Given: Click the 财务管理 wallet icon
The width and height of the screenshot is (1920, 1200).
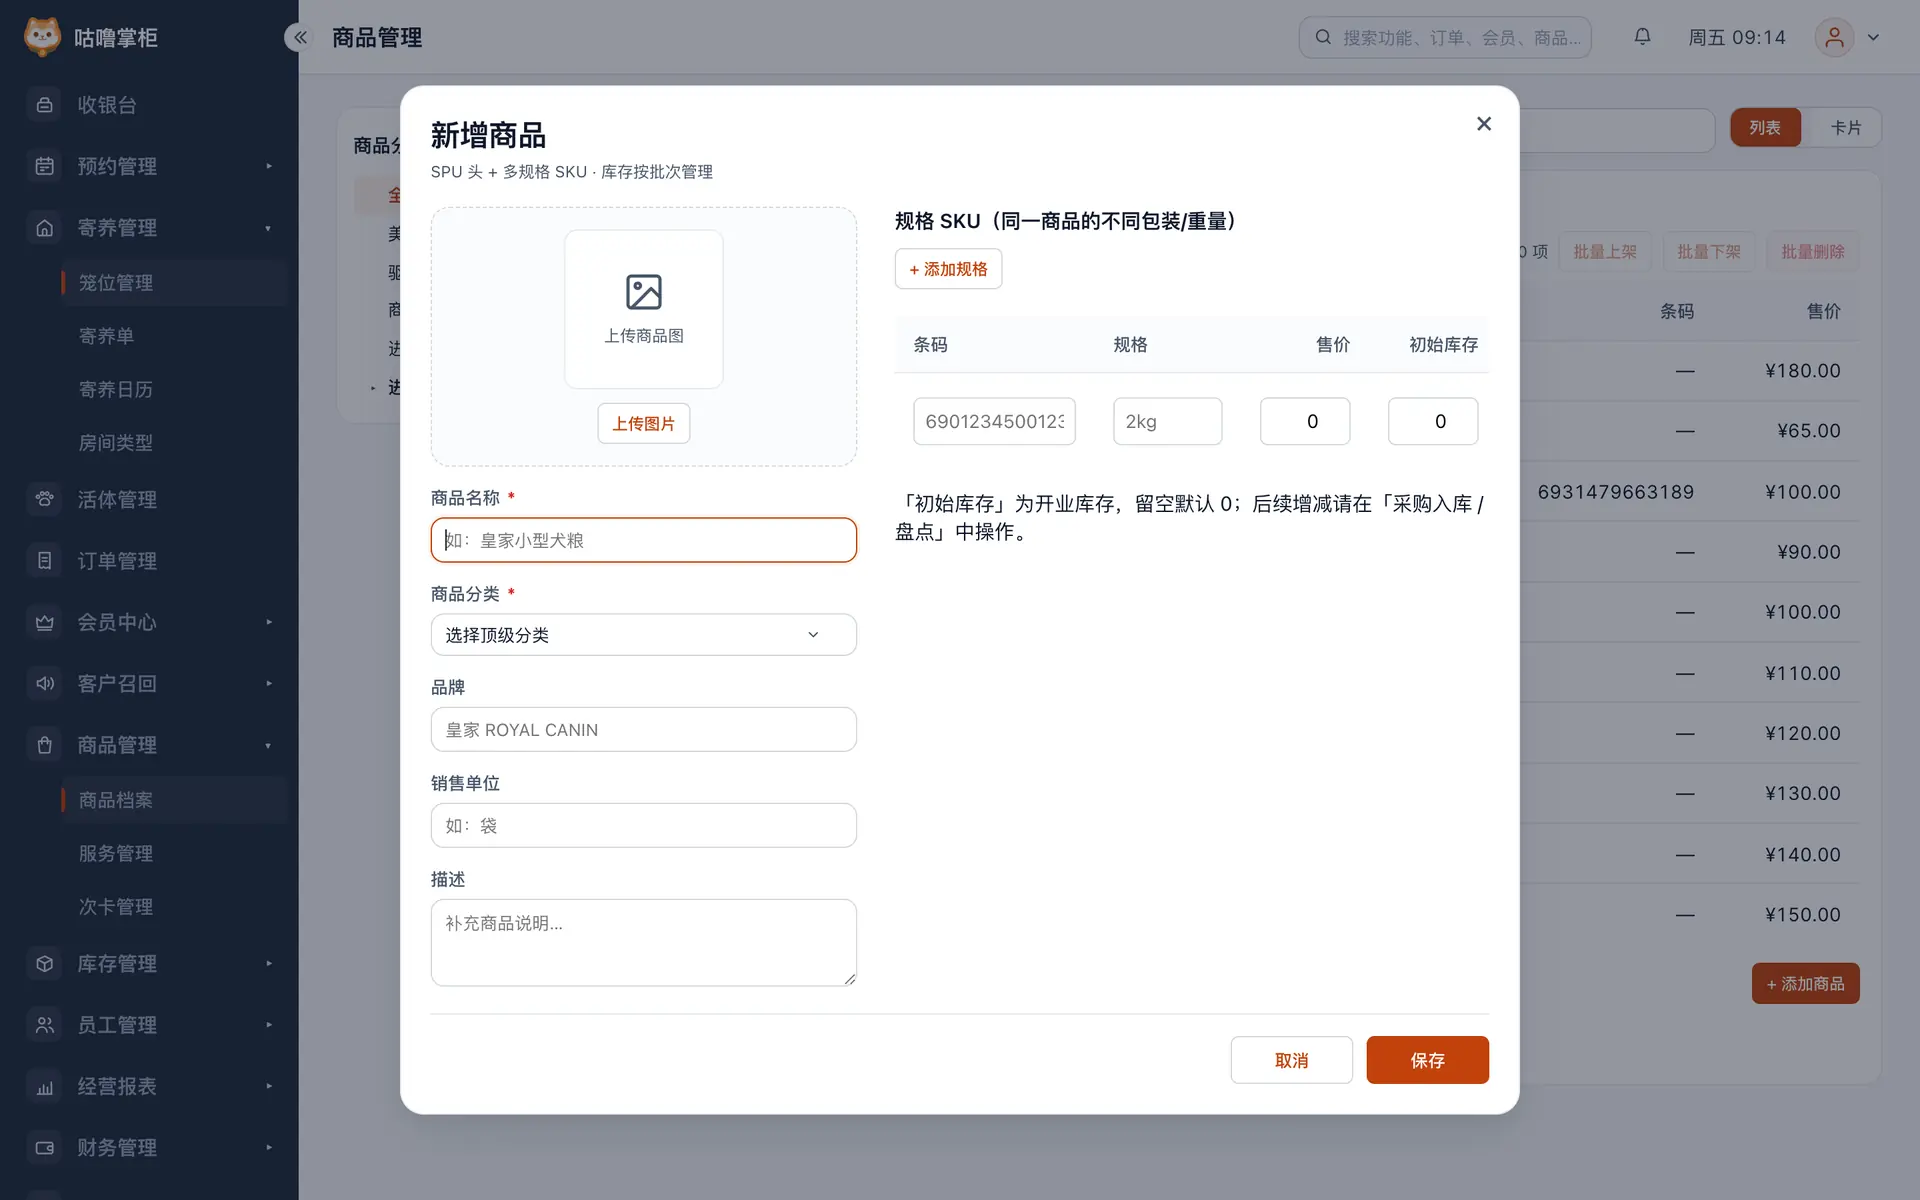Looking at the screenshot, I should tap(45, 1148).
